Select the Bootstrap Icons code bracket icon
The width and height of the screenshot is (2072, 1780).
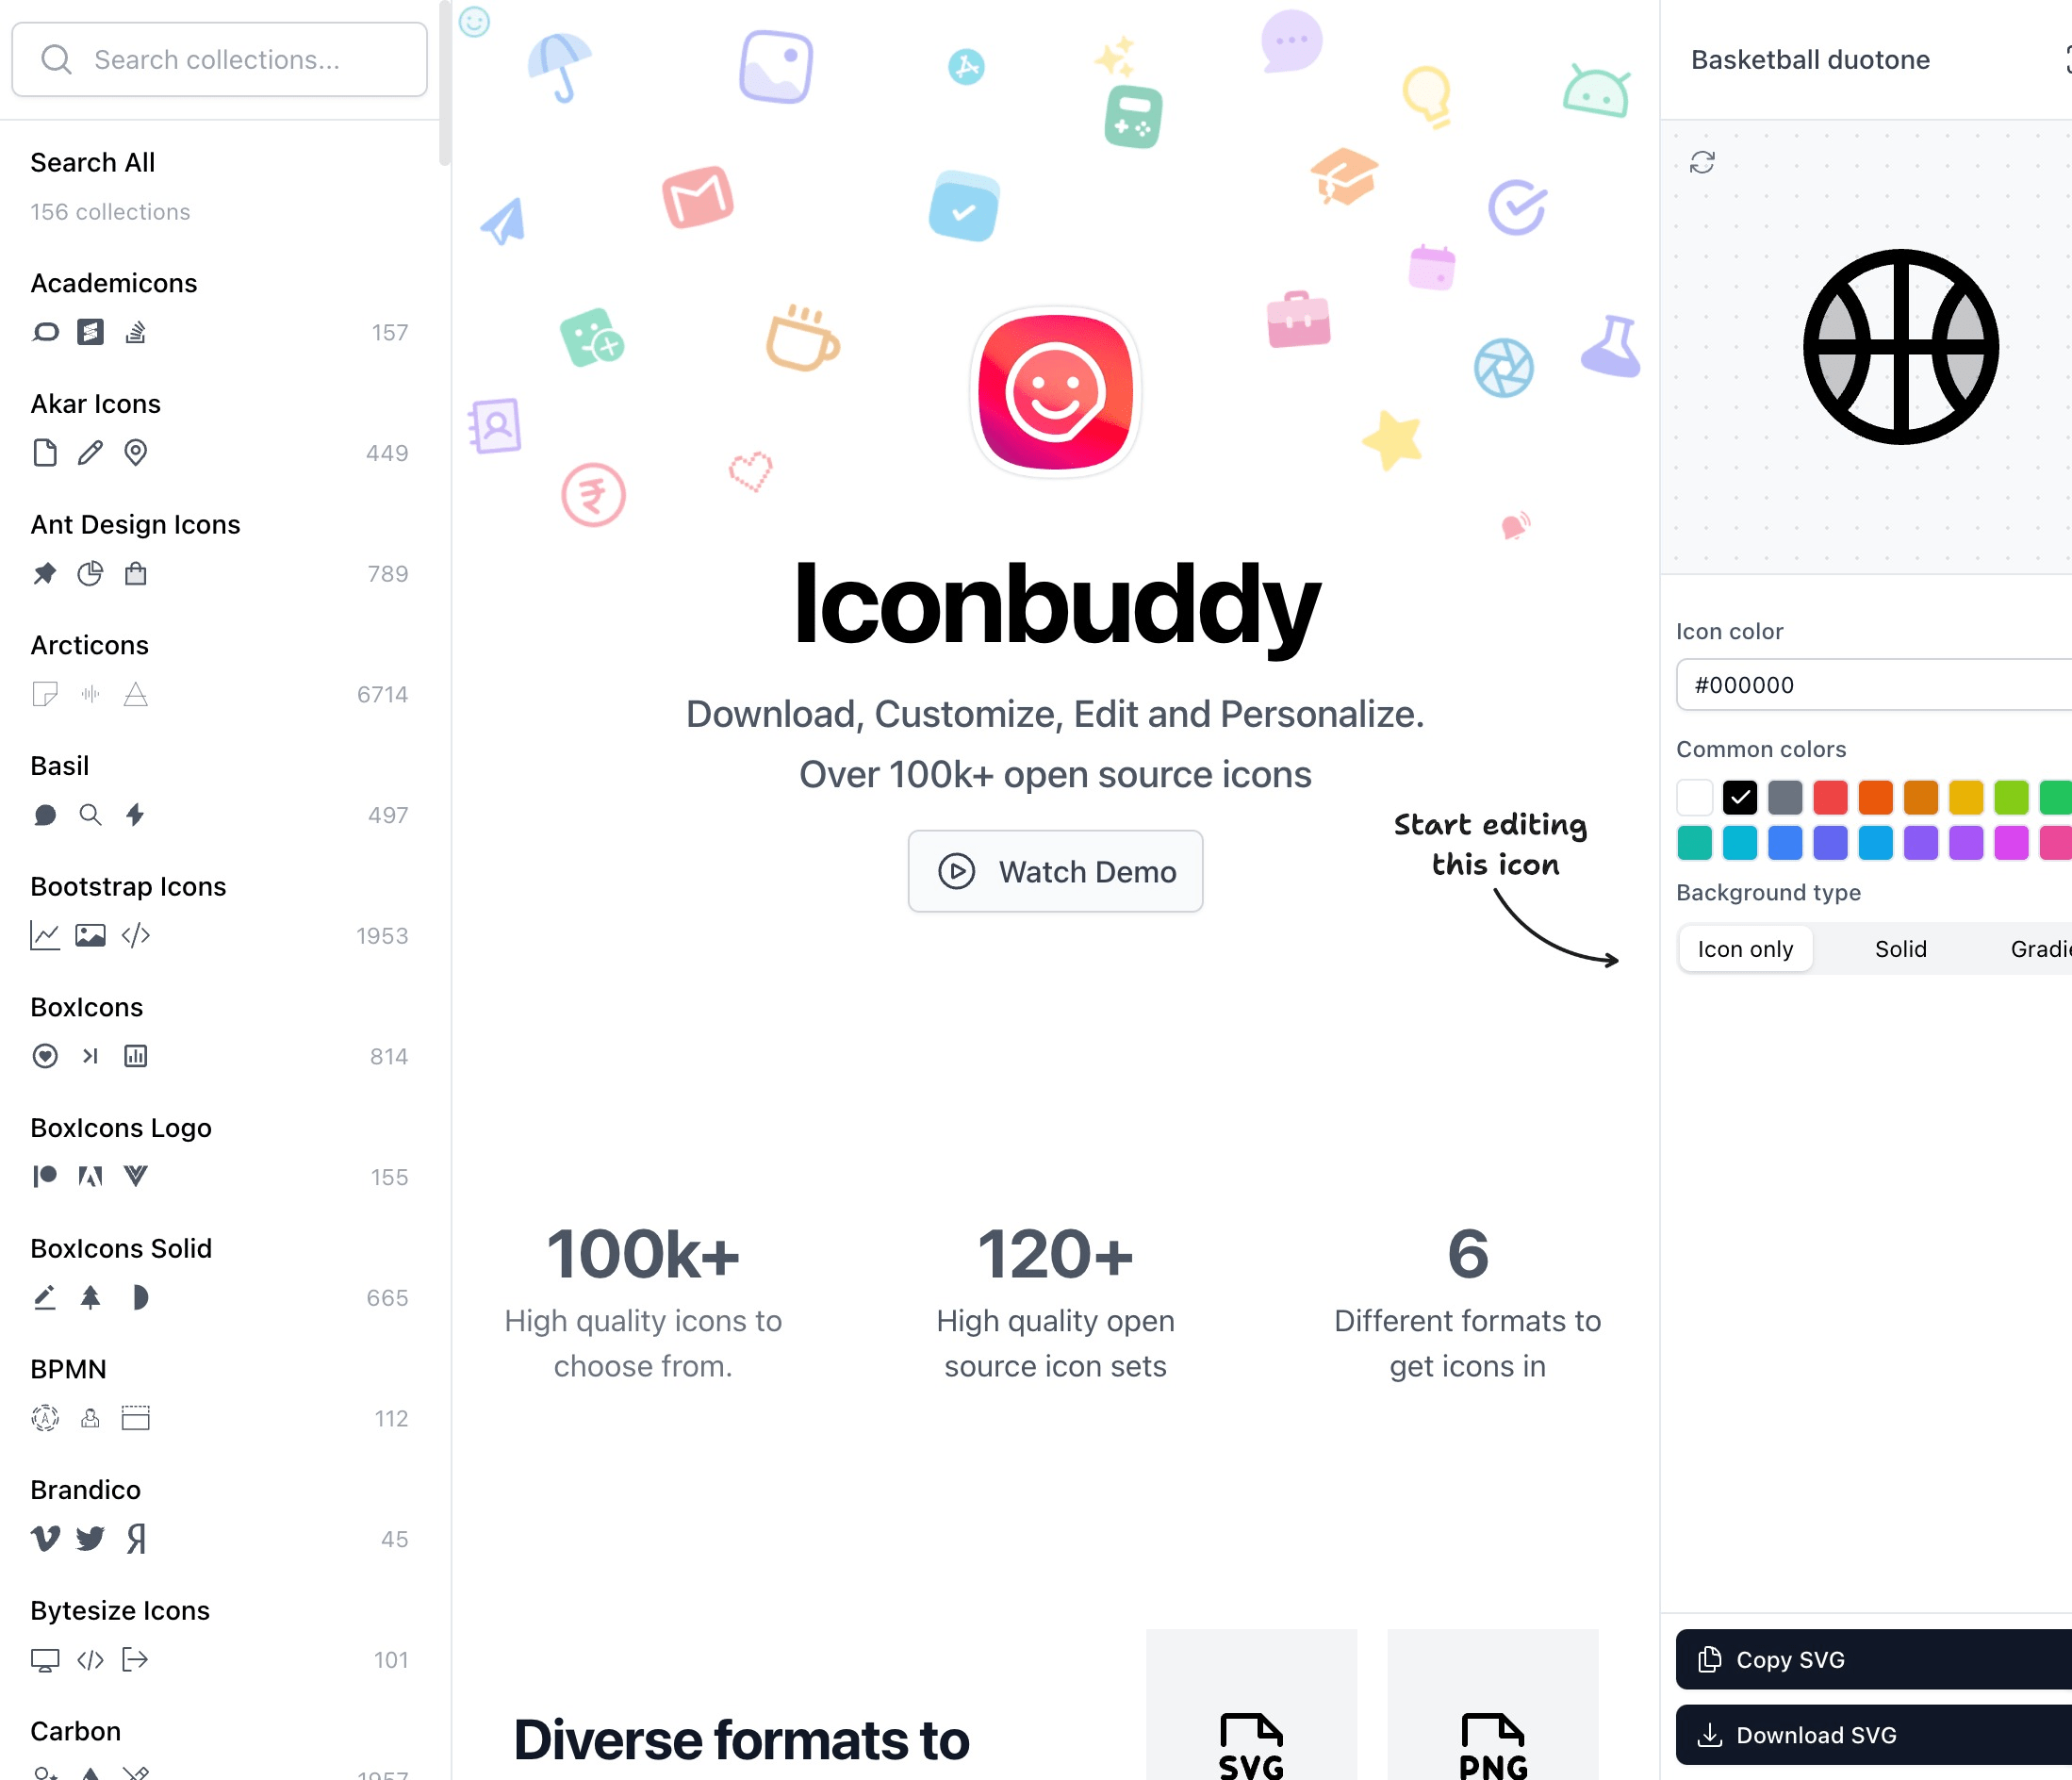136,934
